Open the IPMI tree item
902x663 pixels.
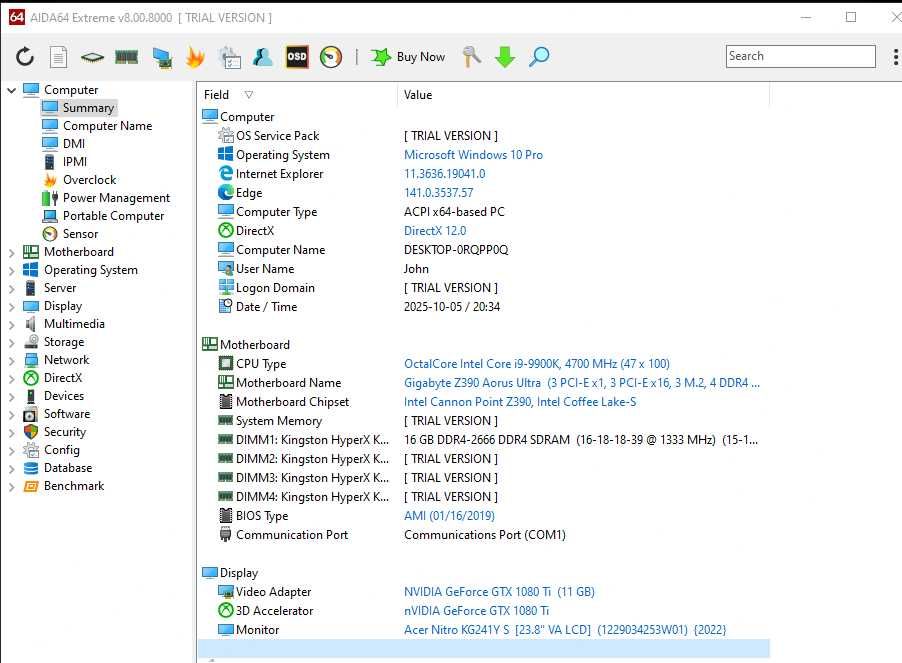click(x=65, y=162)
